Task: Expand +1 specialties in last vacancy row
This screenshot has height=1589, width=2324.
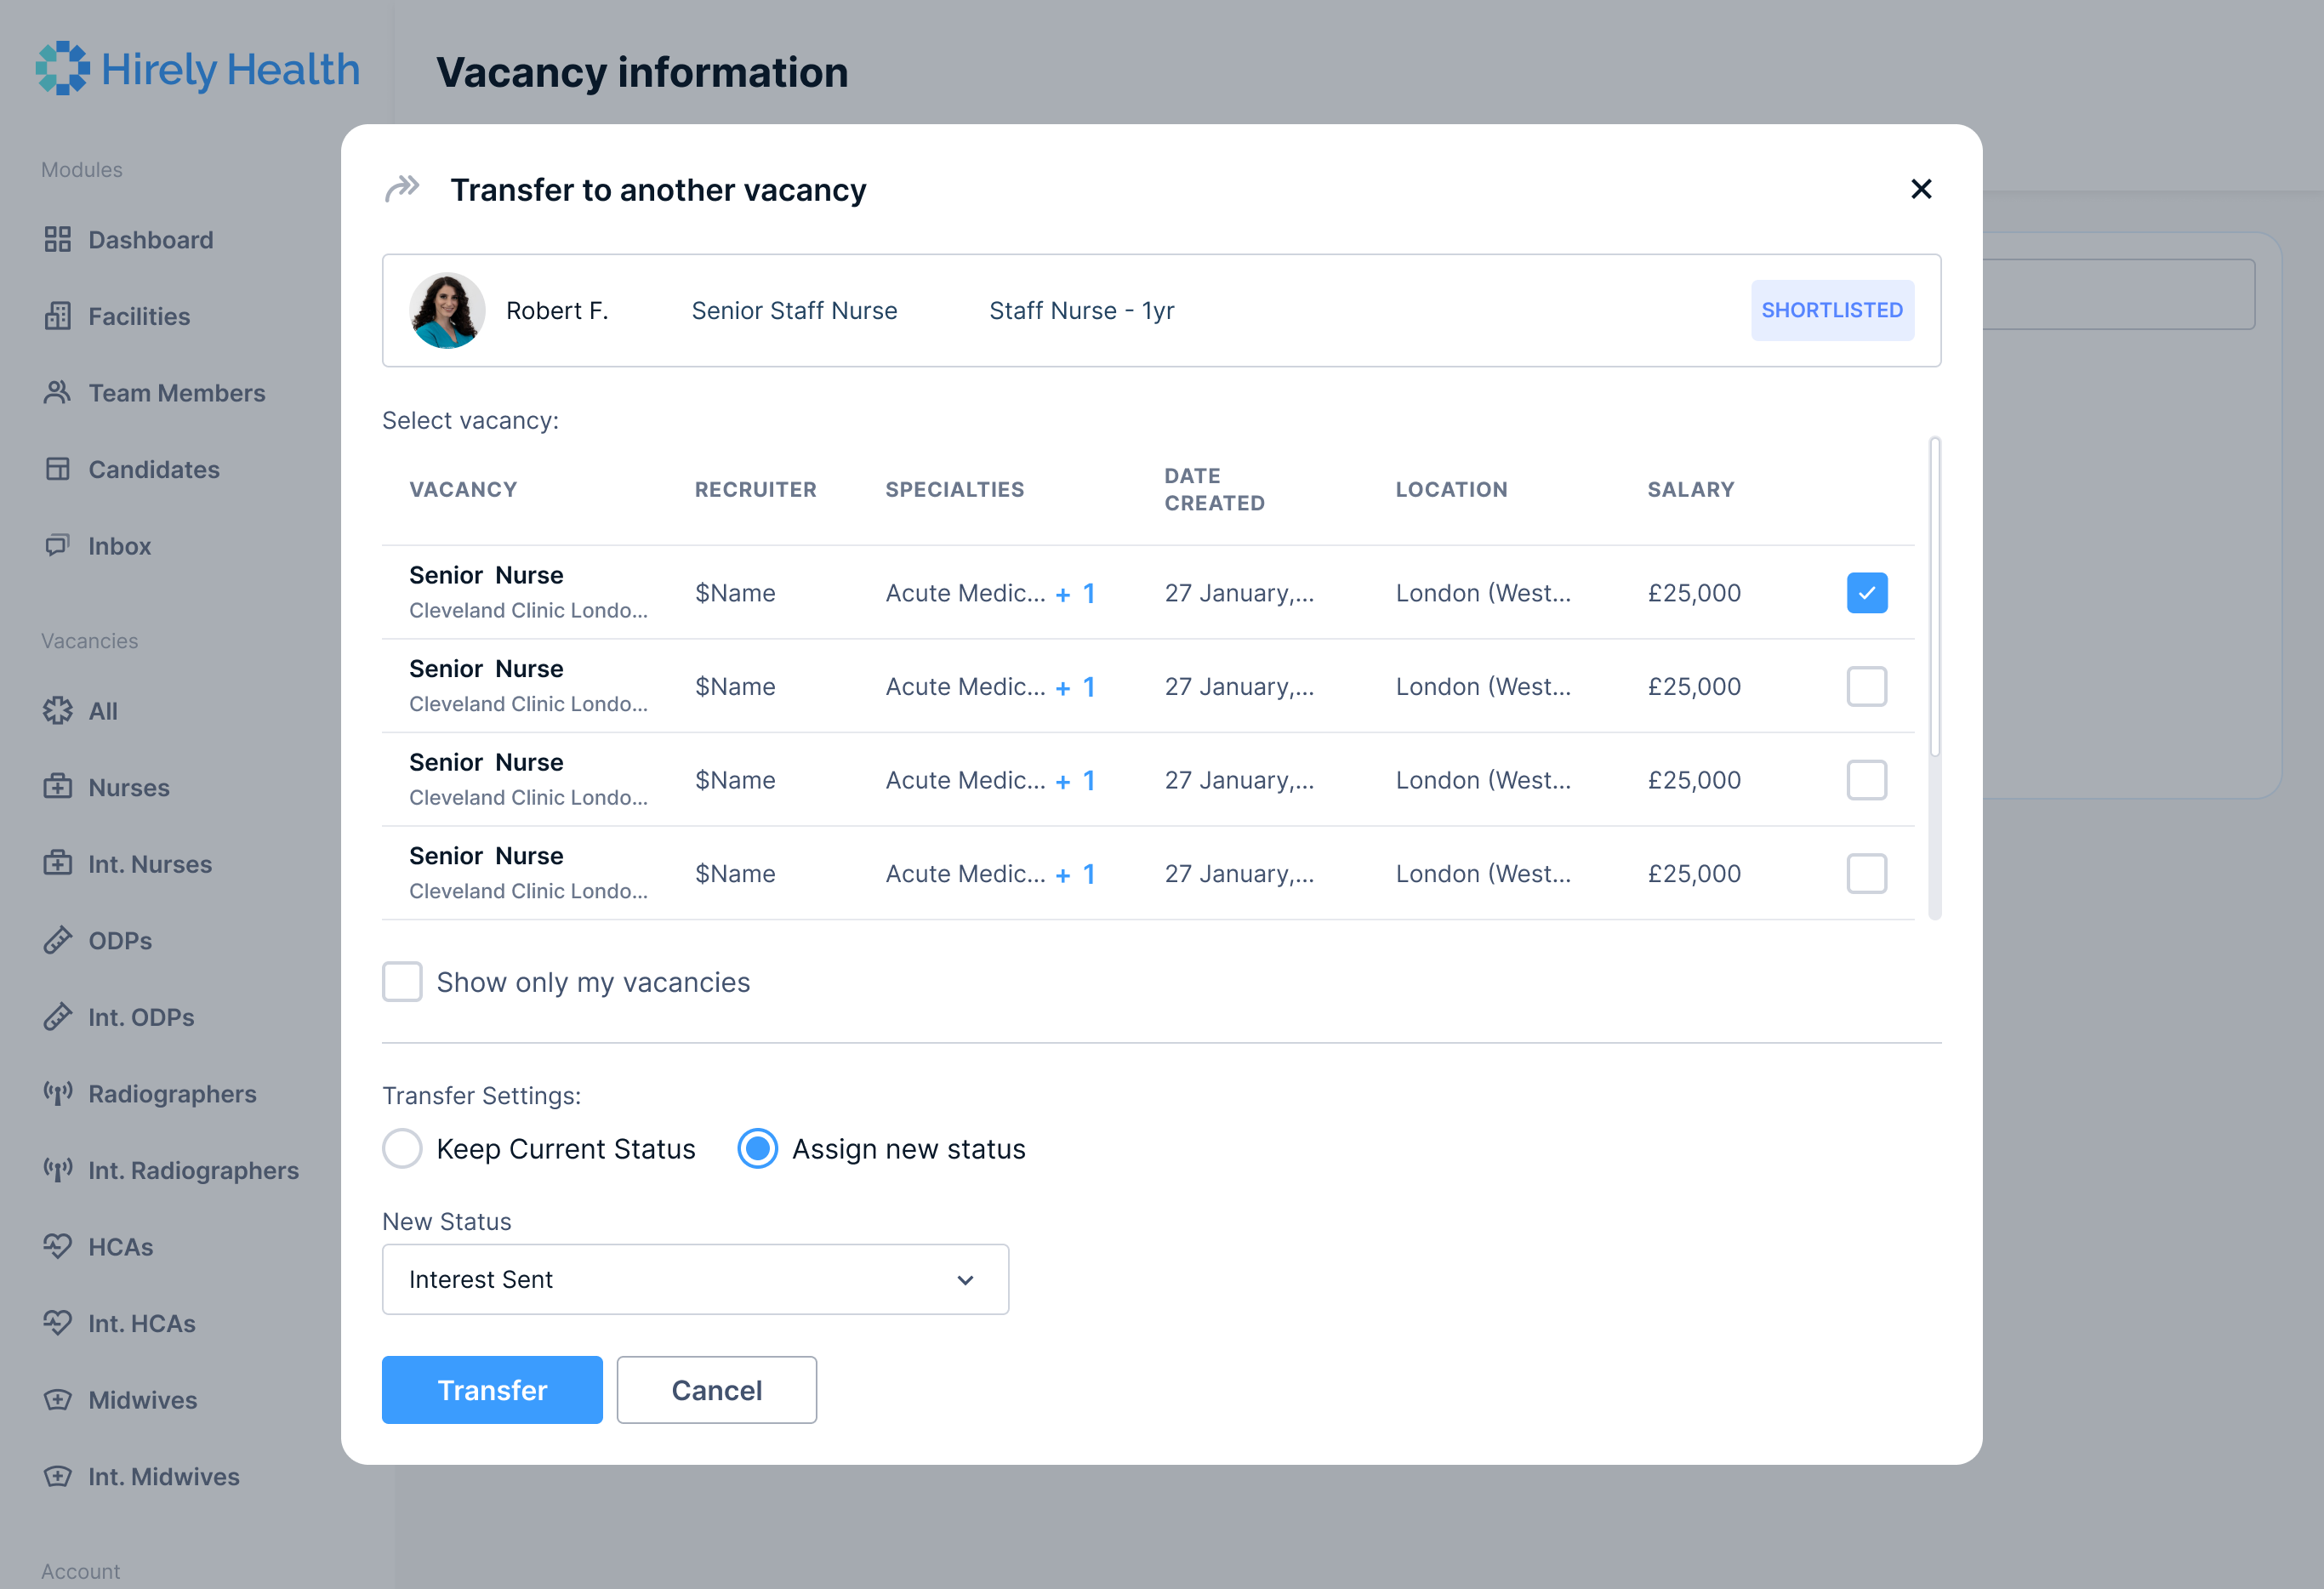Action: (1076, 874)
